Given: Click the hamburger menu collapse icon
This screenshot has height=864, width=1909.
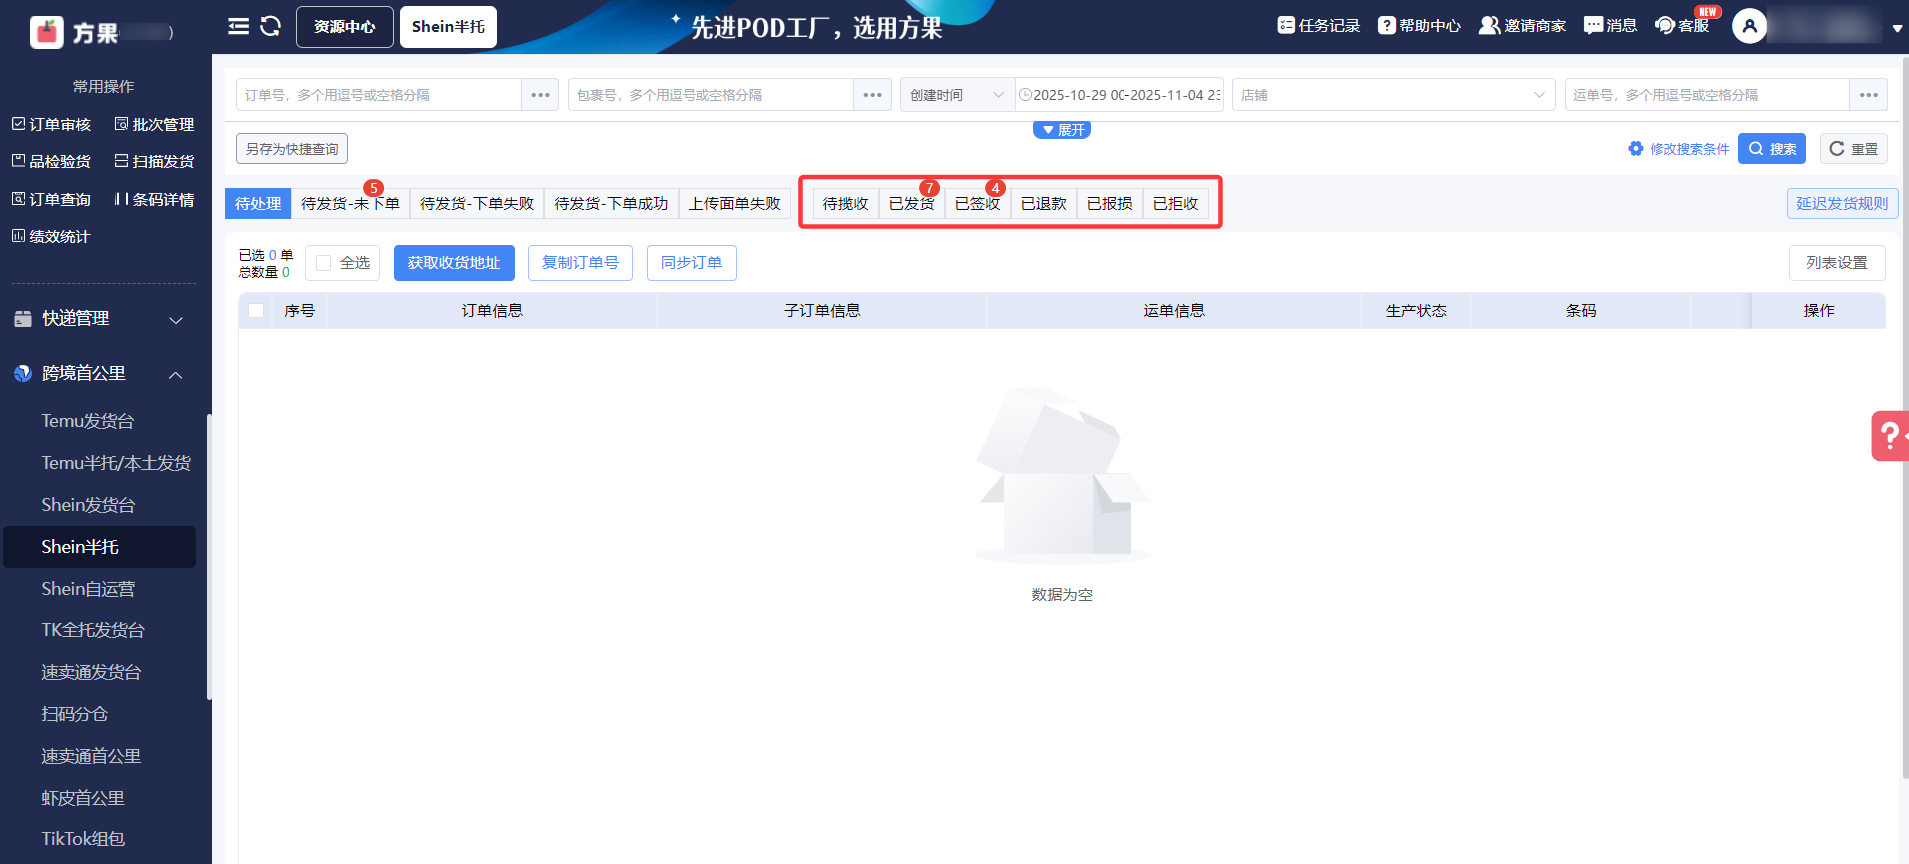Looking at the screenshot, I should point(238,26).
